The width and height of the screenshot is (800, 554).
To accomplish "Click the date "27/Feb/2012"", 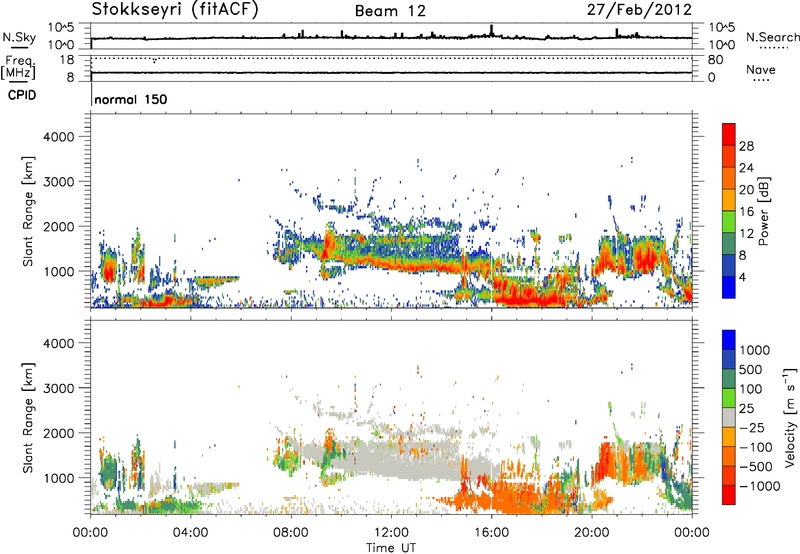I will click(640, 9).
